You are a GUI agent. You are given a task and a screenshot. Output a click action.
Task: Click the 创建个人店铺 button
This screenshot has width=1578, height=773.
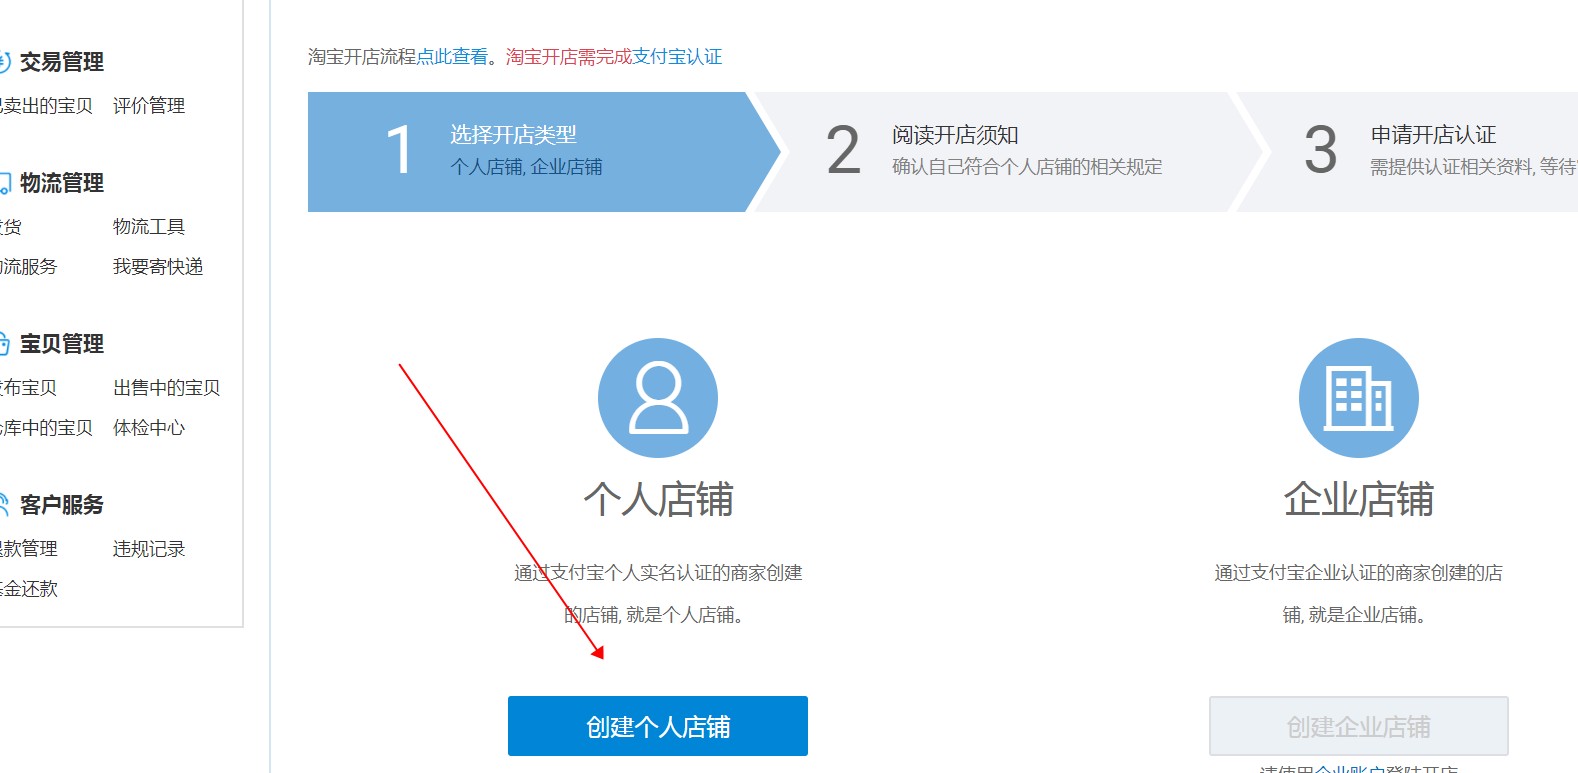point(657,726)
